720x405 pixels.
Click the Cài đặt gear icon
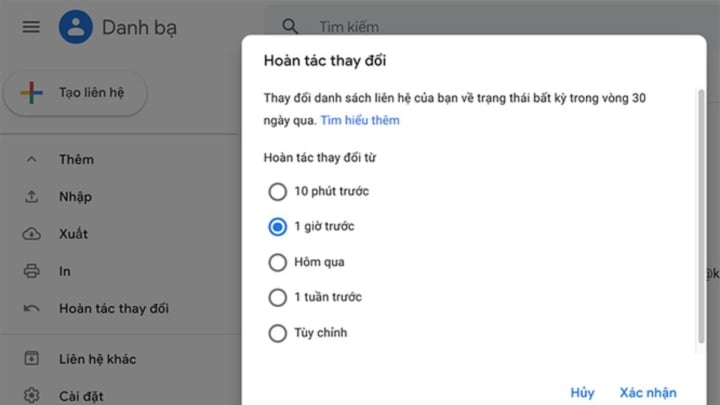coord(31,395)
